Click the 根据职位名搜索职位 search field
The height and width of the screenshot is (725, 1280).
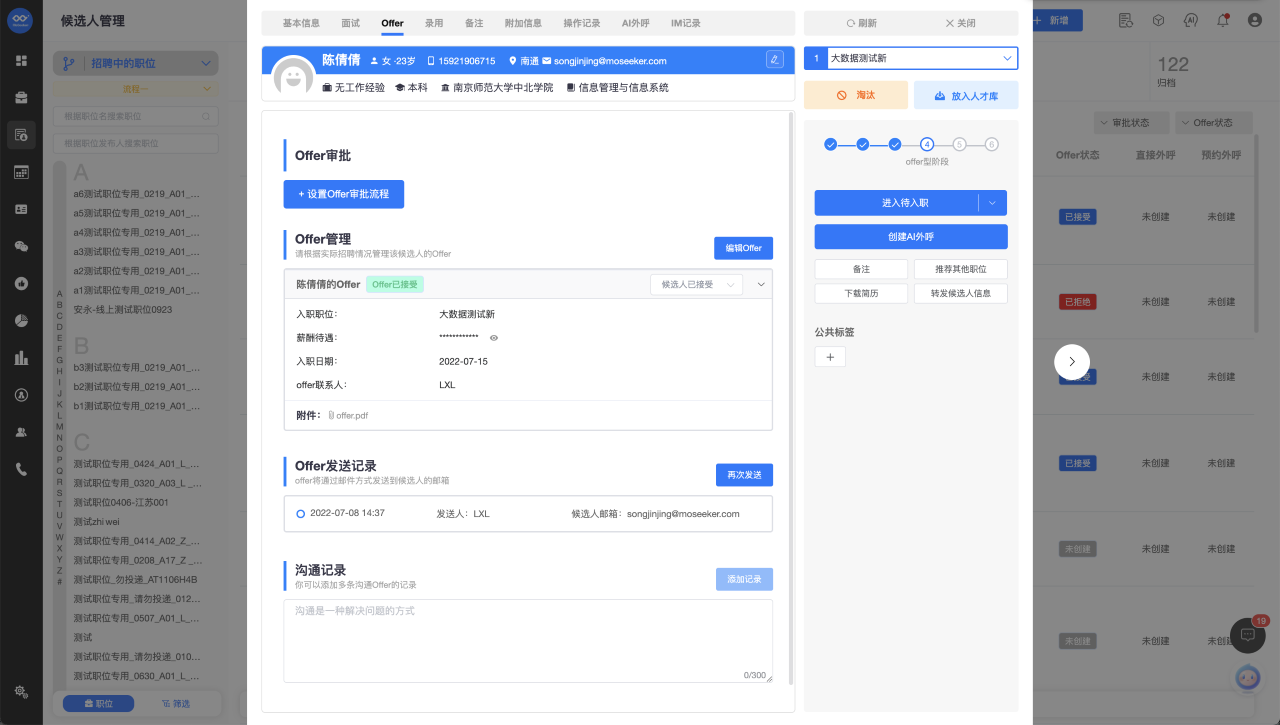click(x=136, y=117)
